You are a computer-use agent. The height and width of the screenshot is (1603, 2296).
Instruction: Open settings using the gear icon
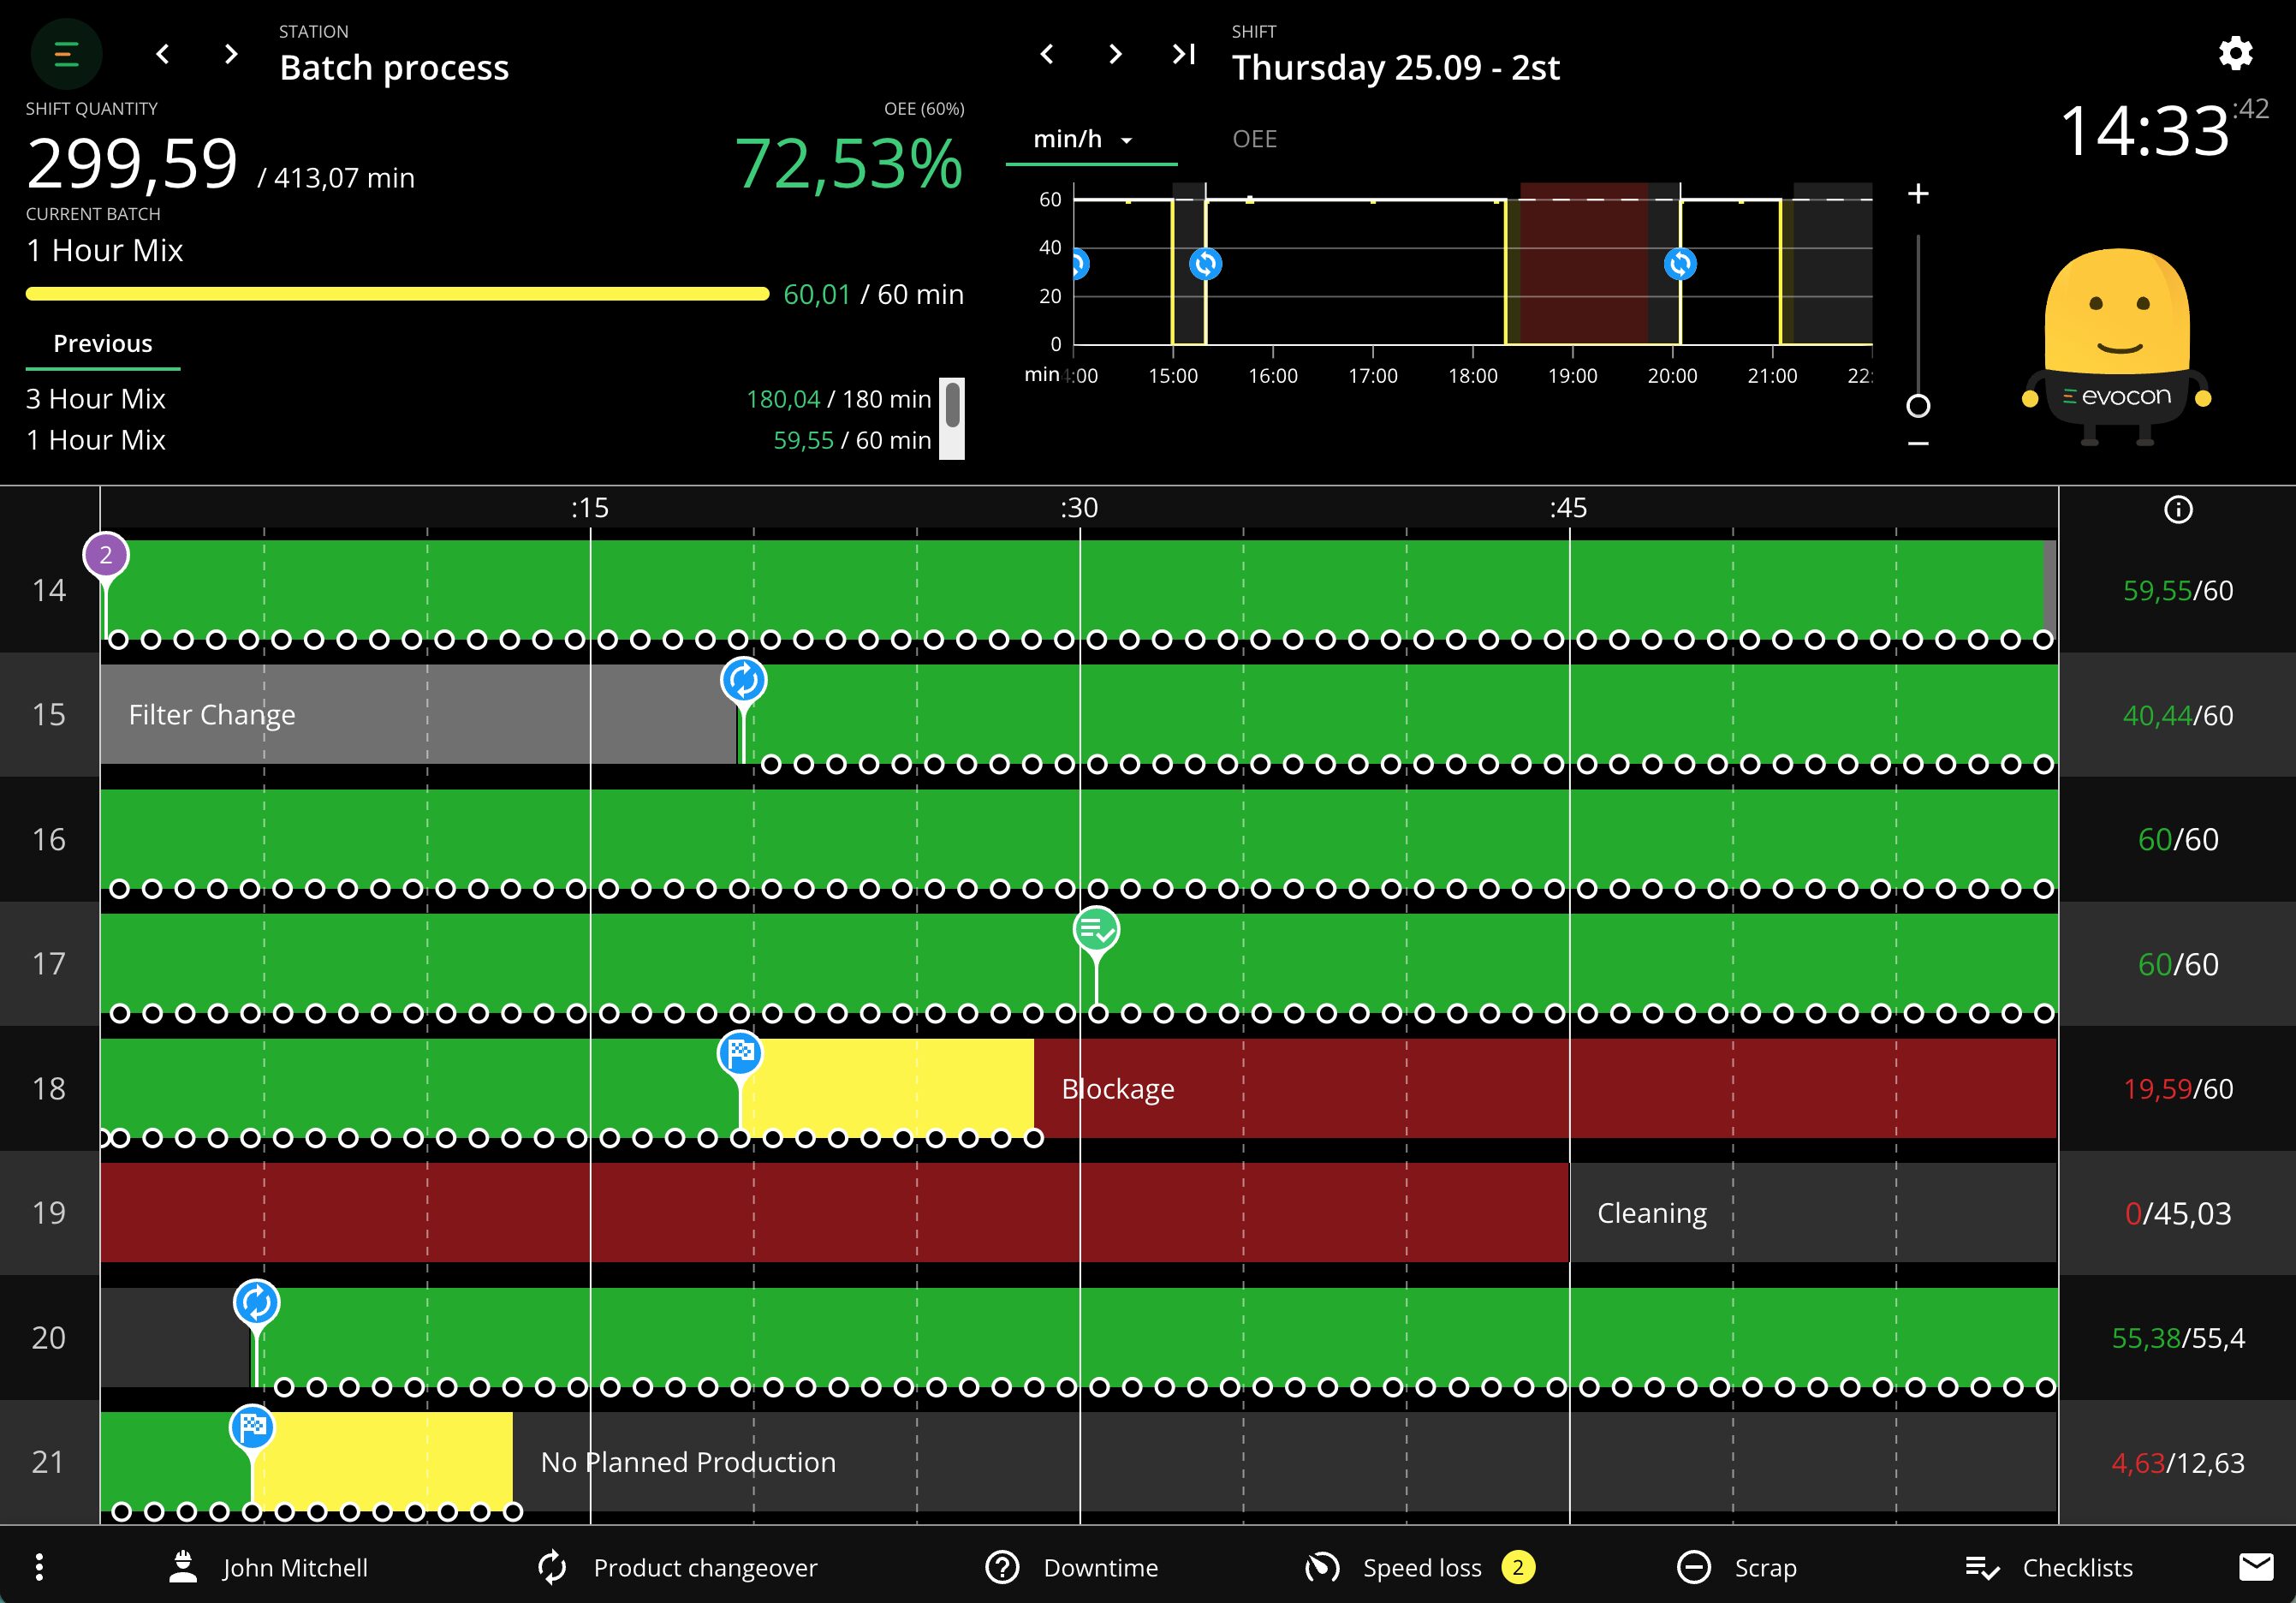click(x=2235, y=54)
